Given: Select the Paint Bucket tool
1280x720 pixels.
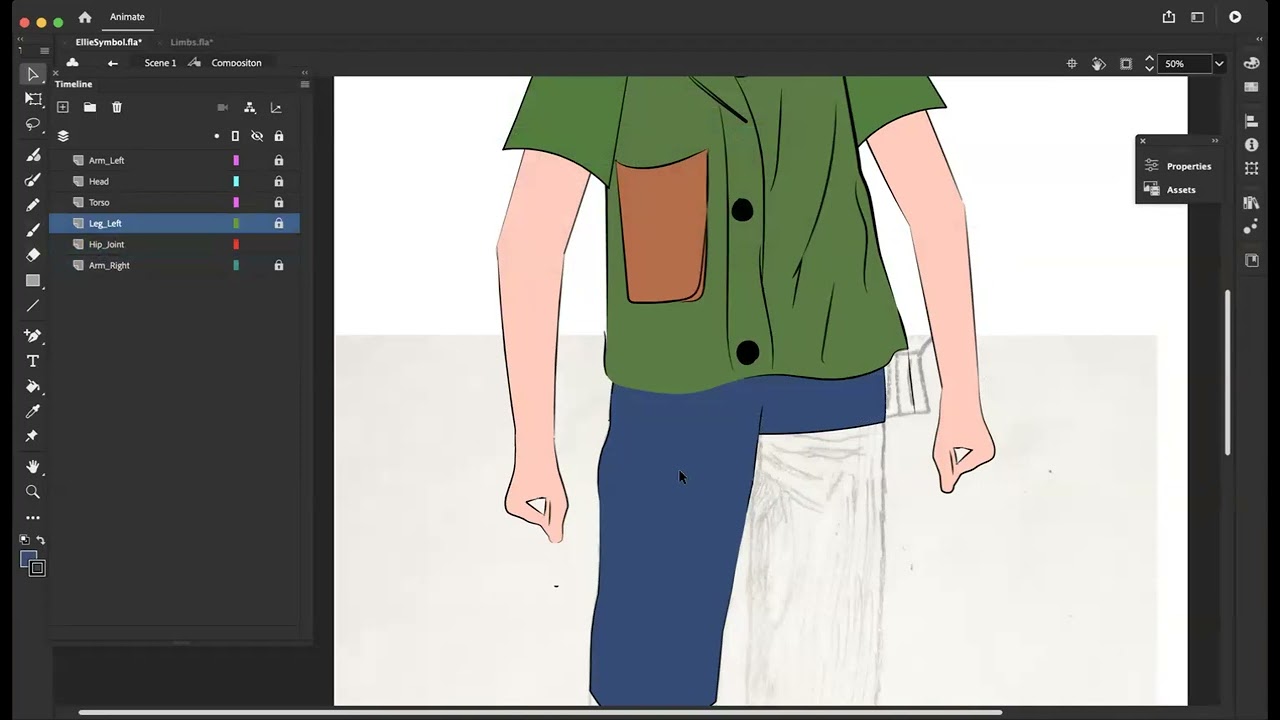Looking at the screenshot, I should [x=33, y=386].
